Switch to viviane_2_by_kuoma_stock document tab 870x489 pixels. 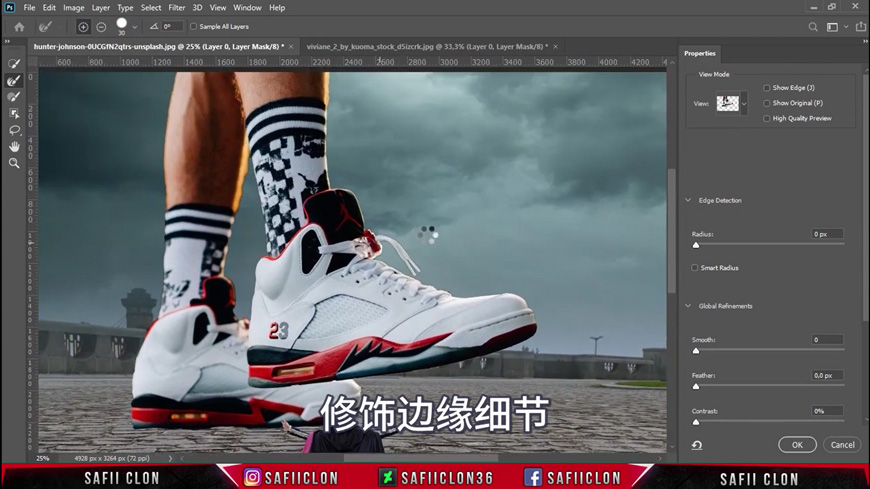point(427,47)
